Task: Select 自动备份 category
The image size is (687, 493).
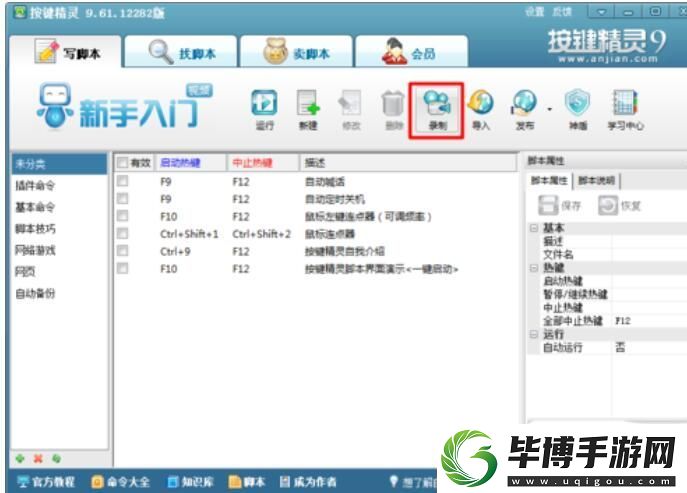Action: coord(59,293)
